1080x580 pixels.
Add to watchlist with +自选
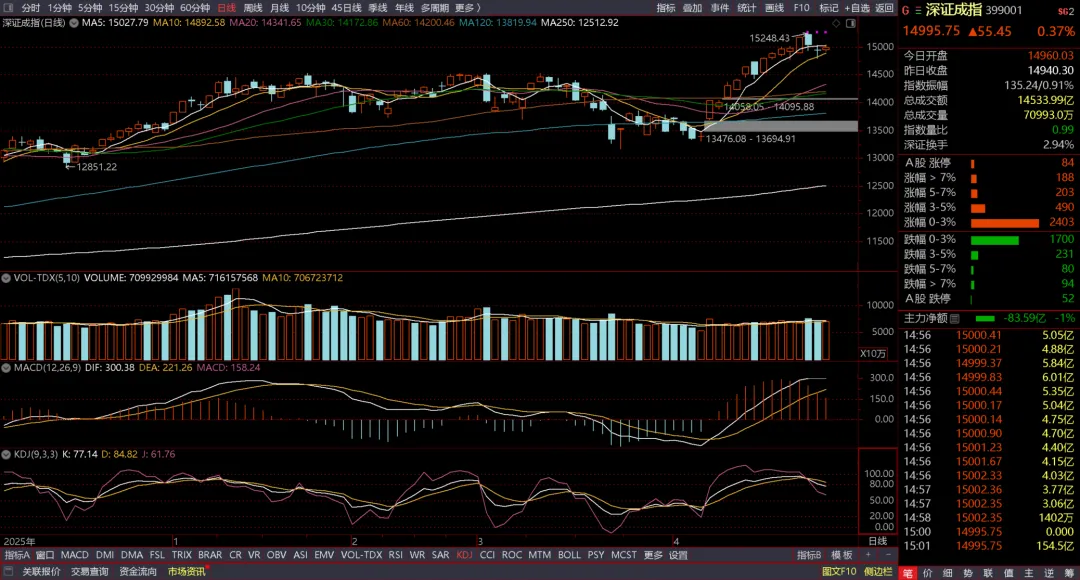coord(858,8)
